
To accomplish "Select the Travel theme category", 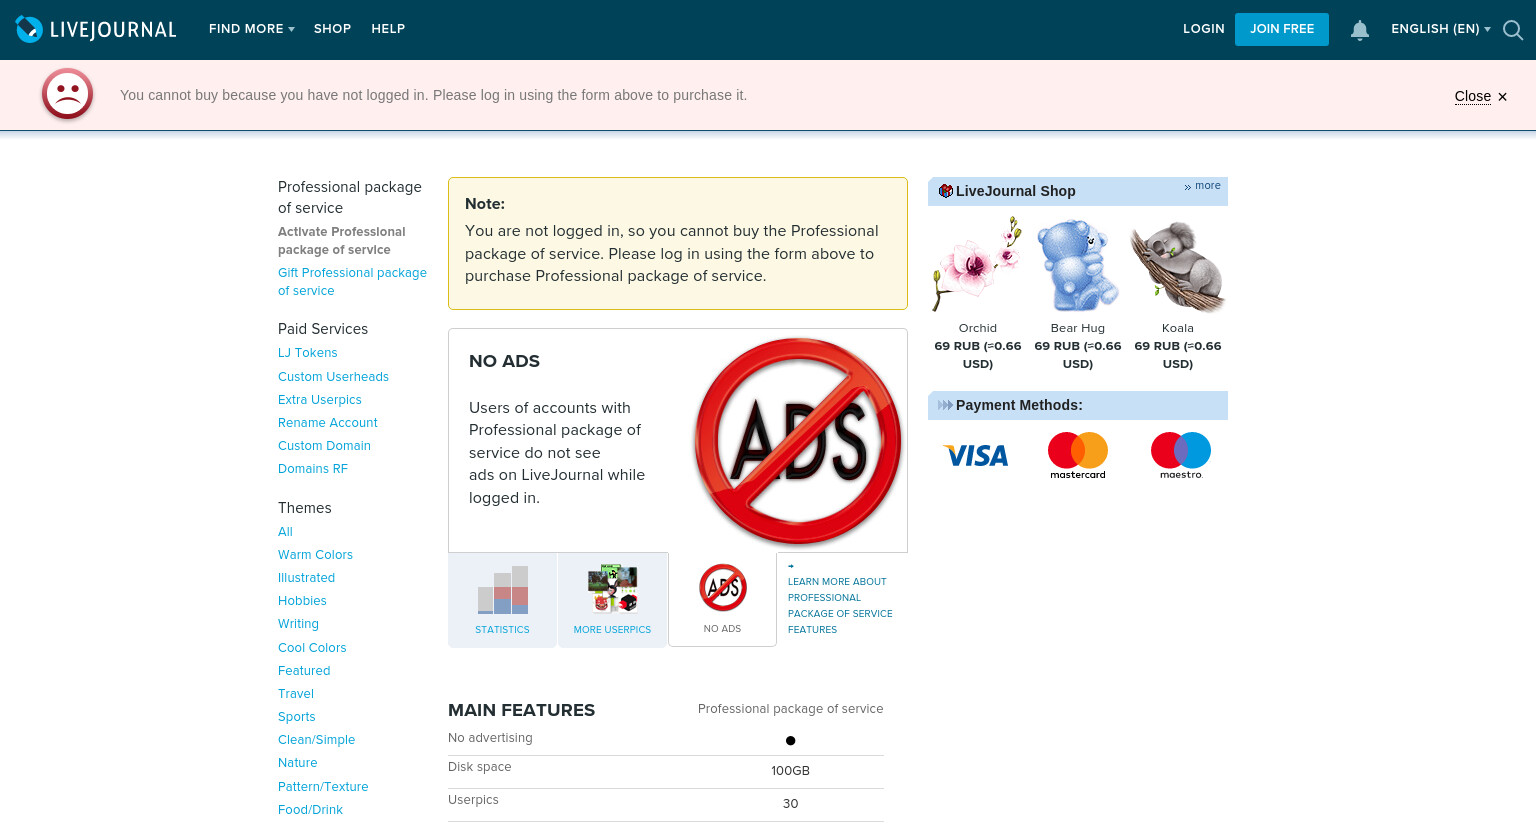I will pyautogui.click(x=296, y=694).
